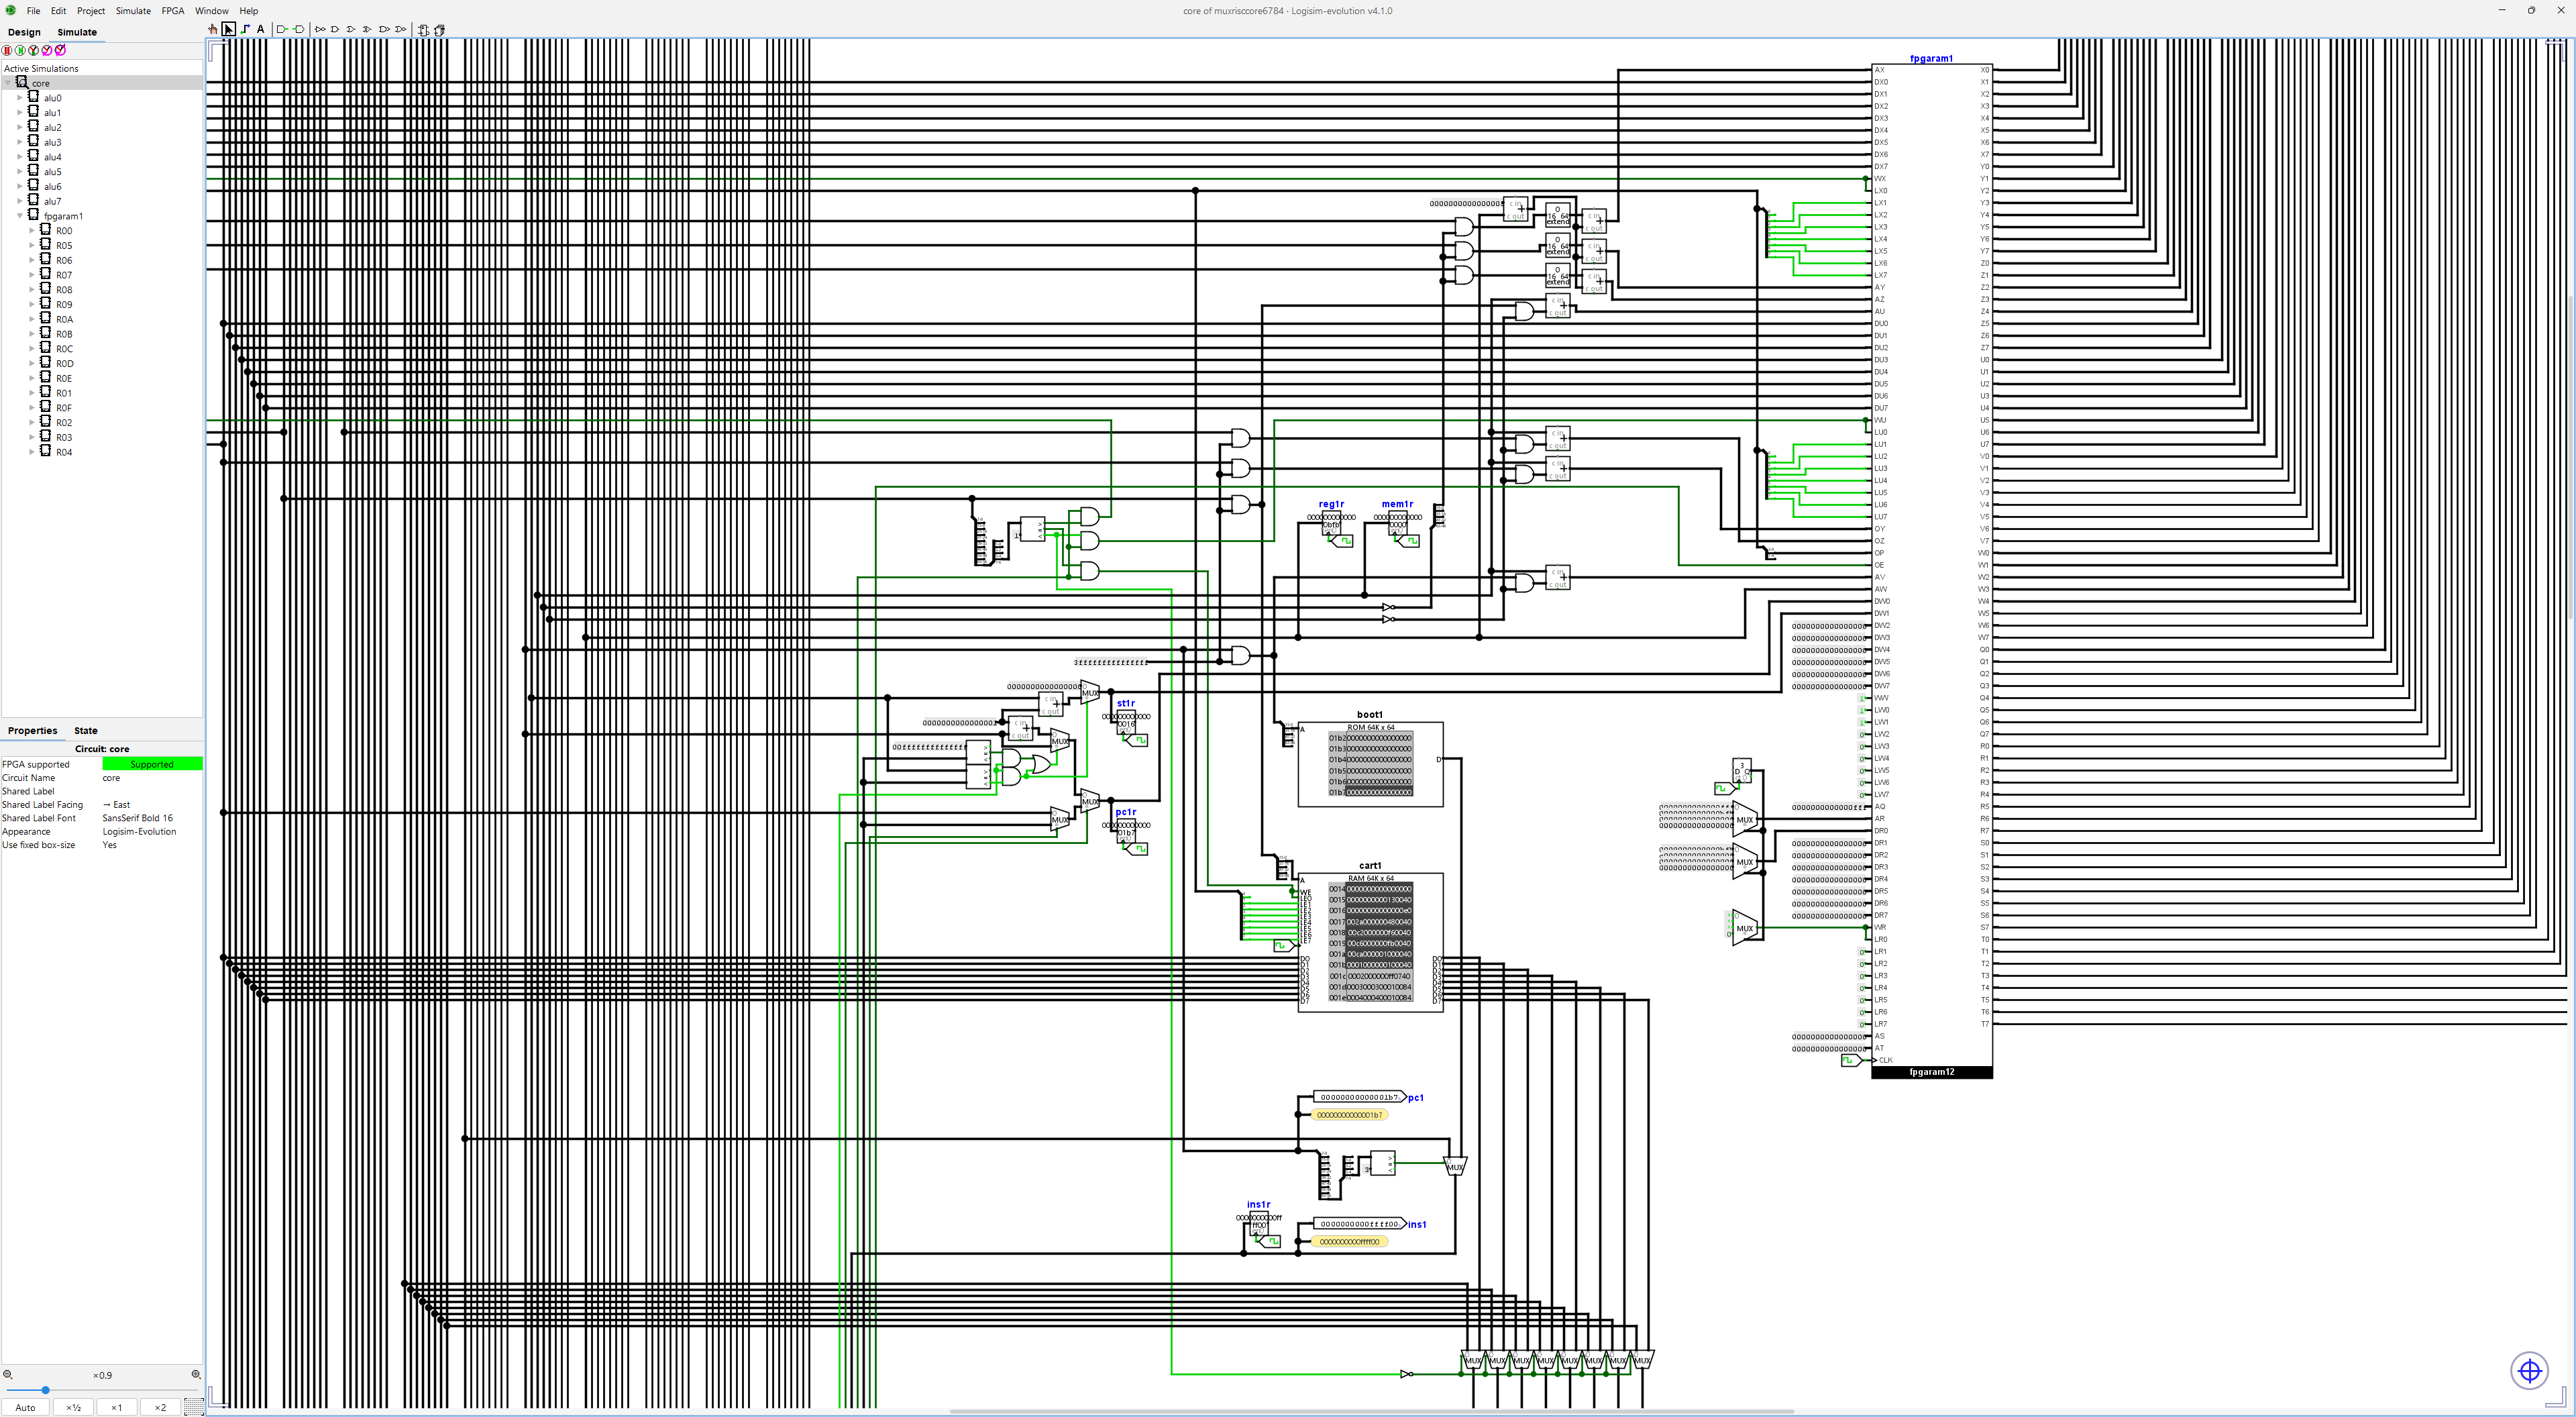Click the crosshair locate button on canvas

[2530, 1370]
